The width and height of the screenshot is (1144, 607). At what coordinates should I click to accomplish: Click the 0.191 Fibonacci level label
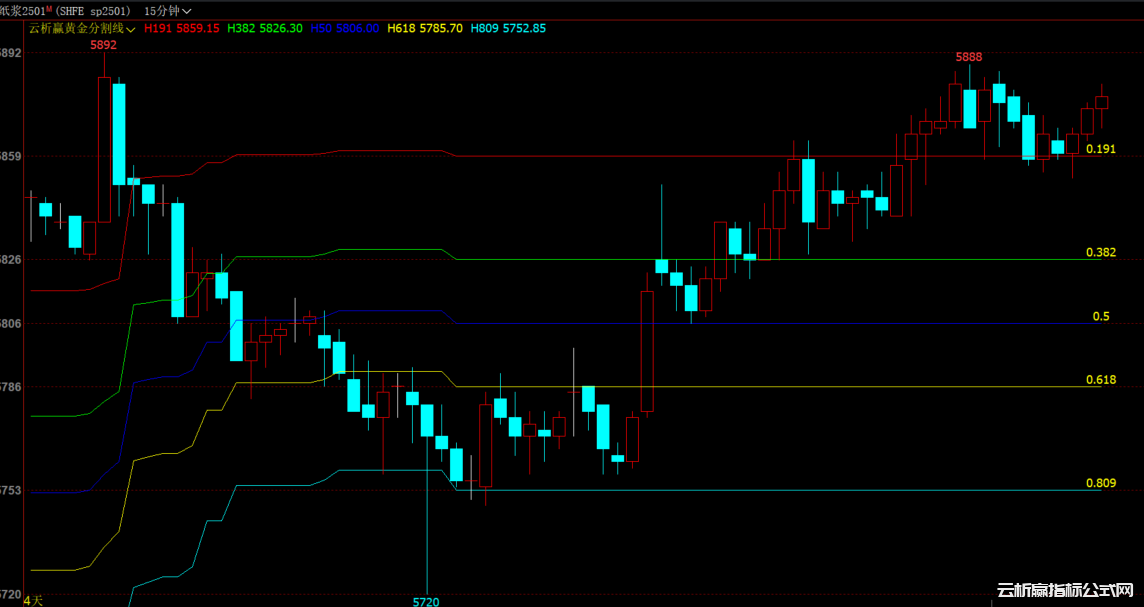1101,149
